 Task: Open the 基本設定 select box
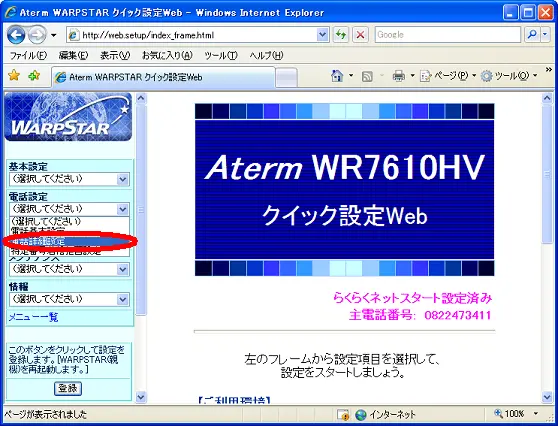pyautogui.click(x=69, y=179)
